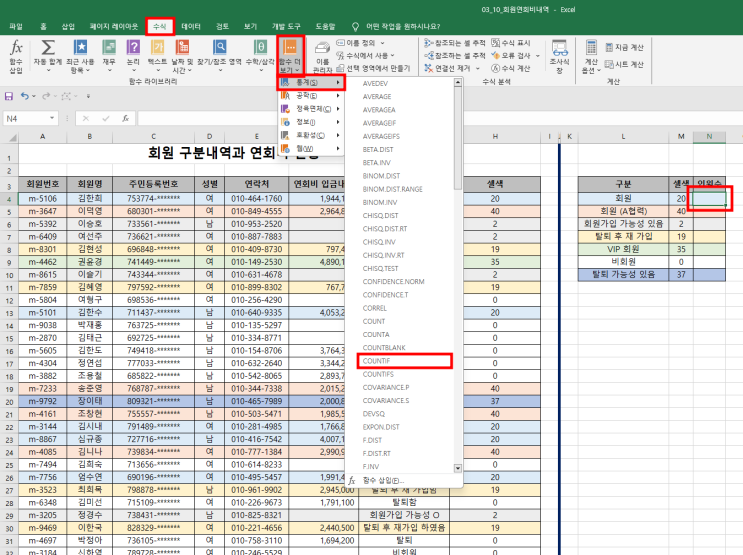Toggle 수식 표시 in 수식 분석
The height and width of the screenshot is (555, 743).
pyautogui.click(x=511, y=43)
